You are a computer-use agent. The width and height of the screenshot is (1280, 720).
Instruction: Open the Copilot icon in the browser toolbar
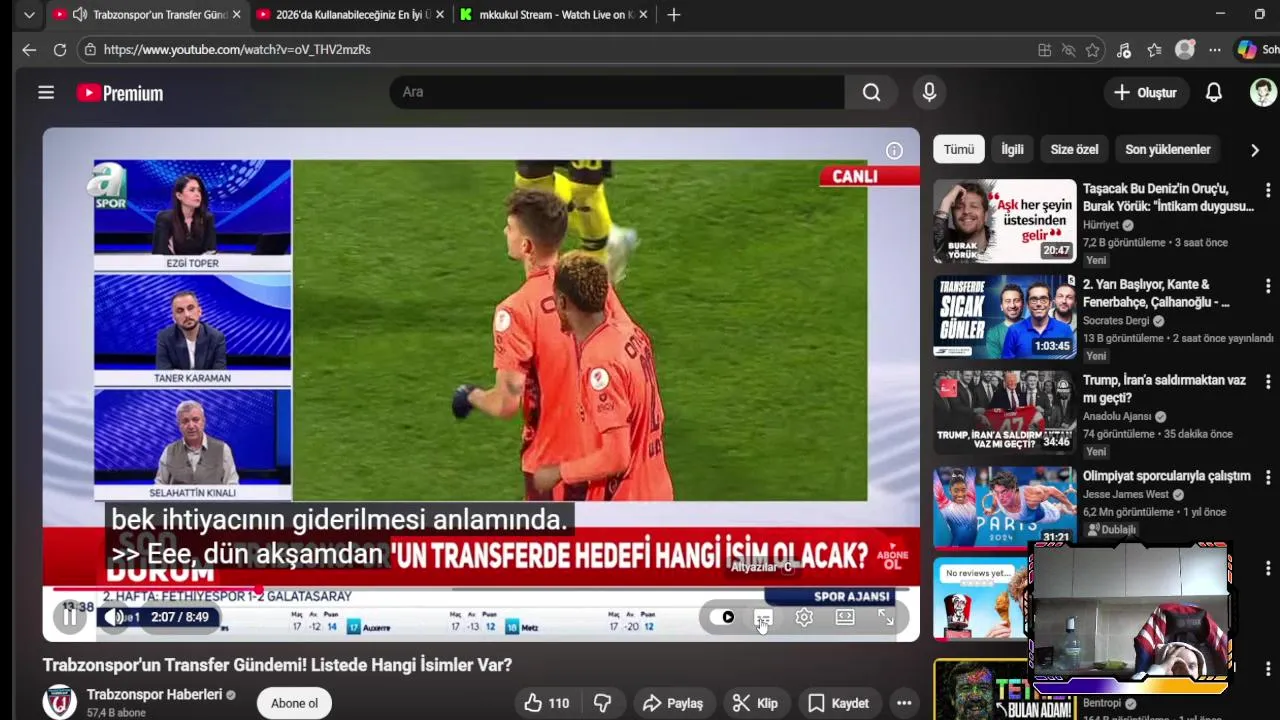1247,49
